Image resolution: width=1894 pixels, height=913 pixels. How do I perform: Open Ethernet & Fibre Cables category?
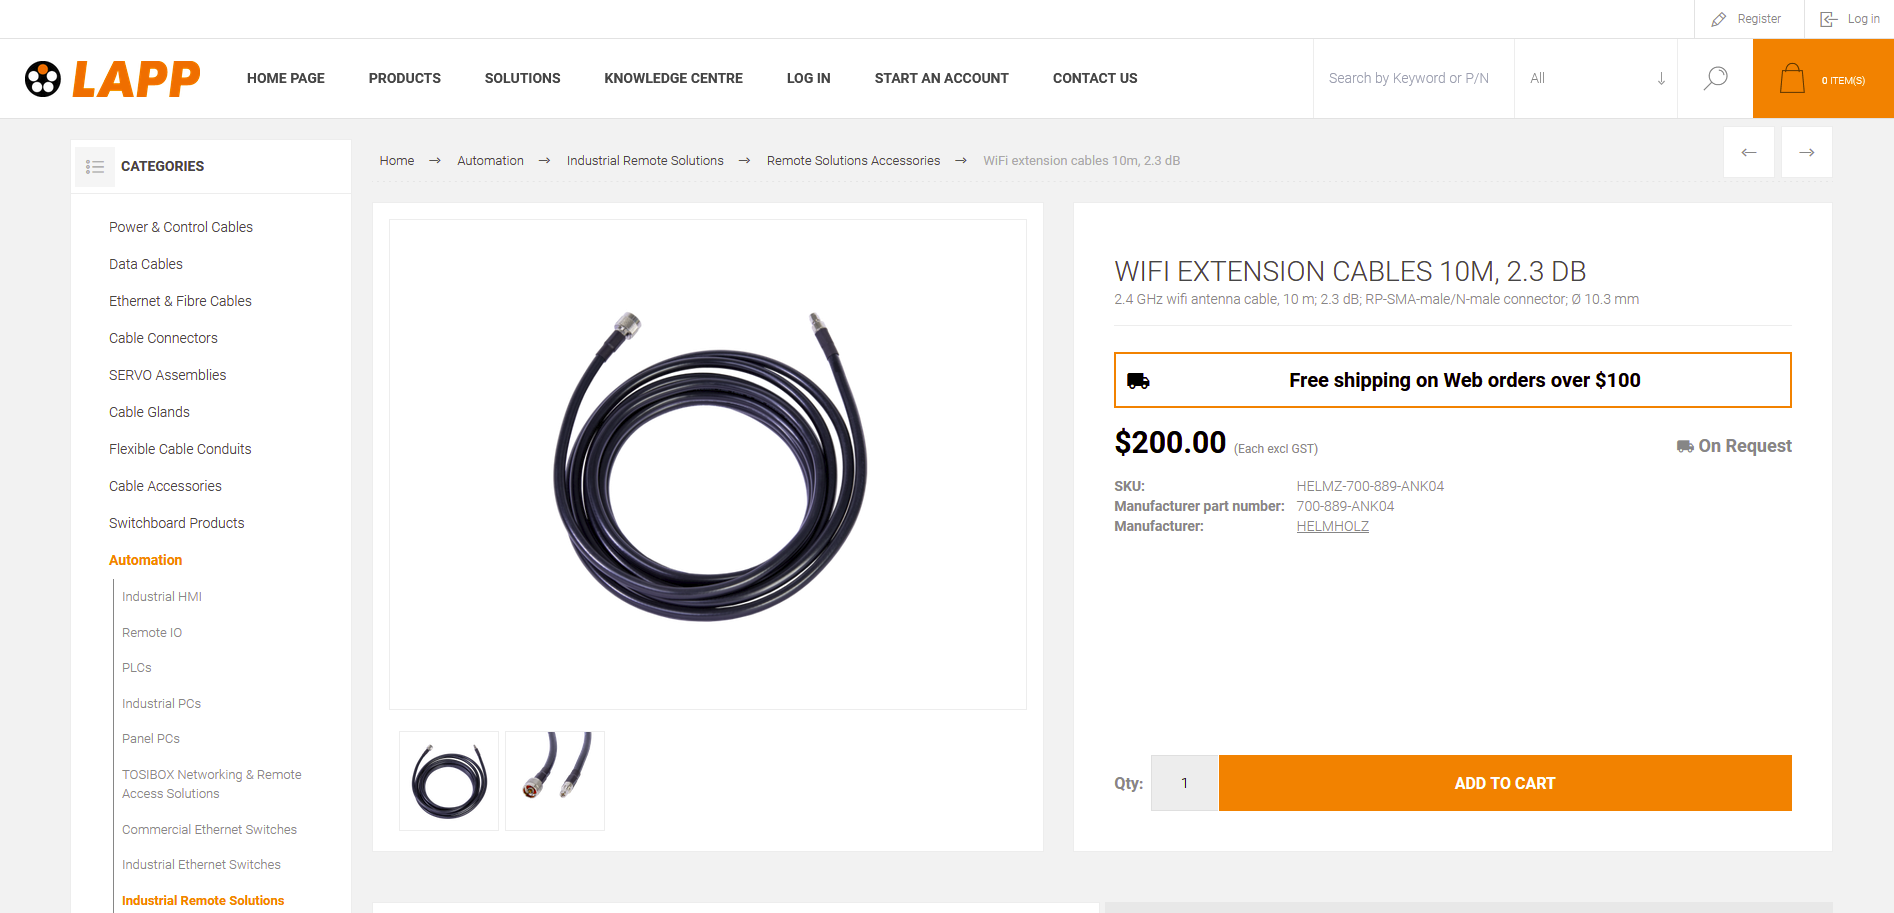click(180, 301)
